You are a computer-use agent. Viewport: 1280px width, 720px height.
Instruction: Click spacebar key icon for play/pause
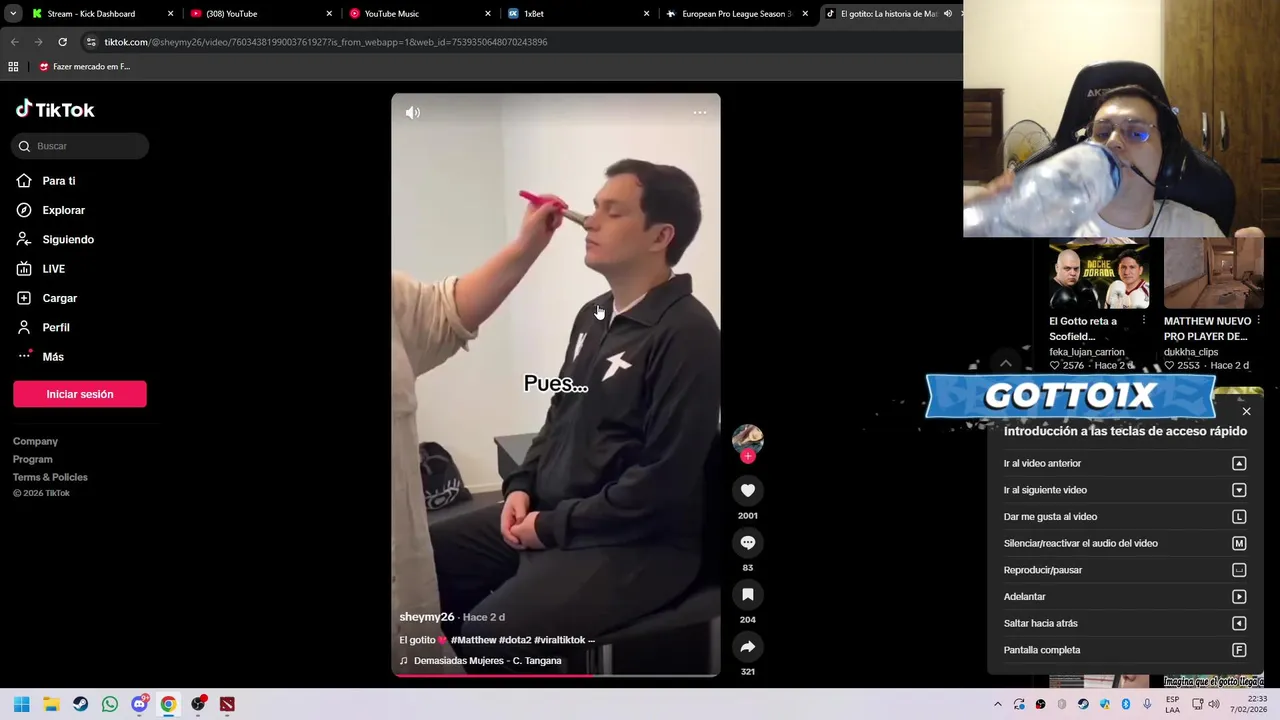[1239, 570]
